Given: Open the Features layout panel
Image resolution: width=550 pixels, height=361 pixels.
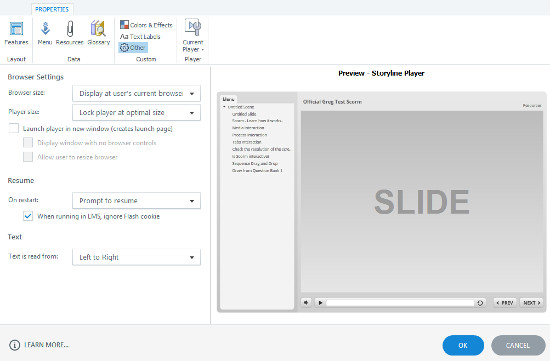Looking at the screenshot, I should (x=16, y=33).
